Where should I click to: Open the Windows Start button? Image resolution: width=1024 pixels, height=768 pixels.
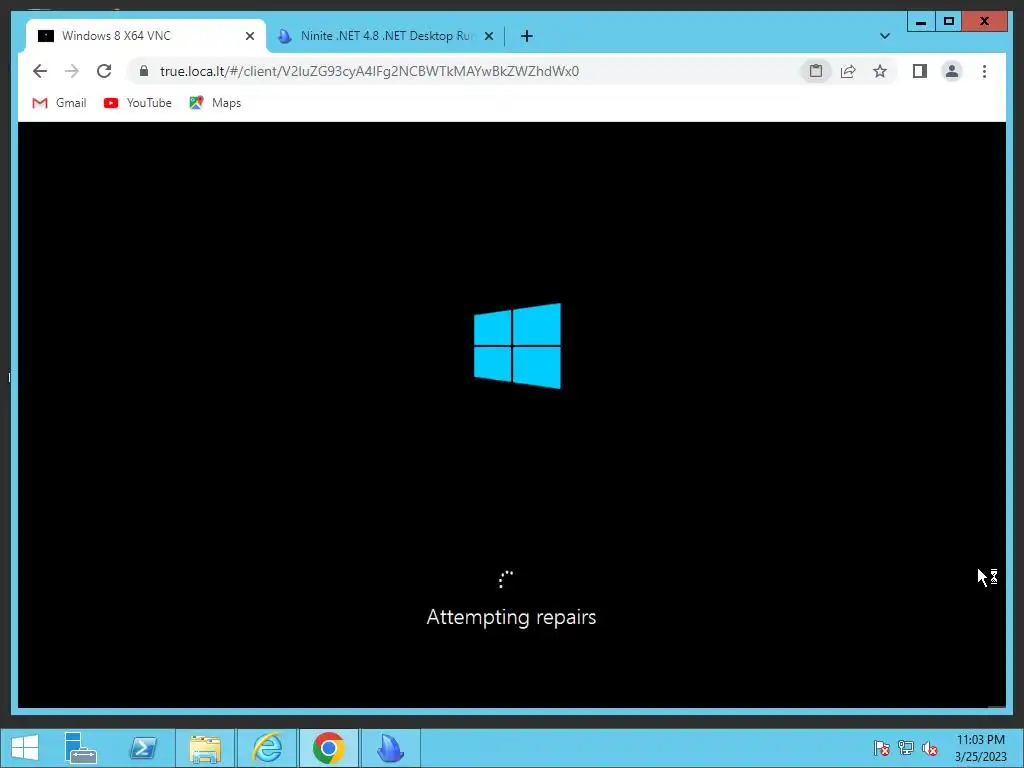[25, 748]
